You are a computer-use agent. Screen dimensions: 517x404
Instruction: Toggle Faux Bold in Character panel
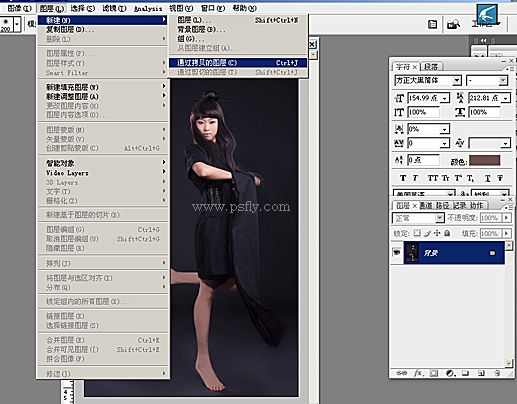tap(403, 178)
